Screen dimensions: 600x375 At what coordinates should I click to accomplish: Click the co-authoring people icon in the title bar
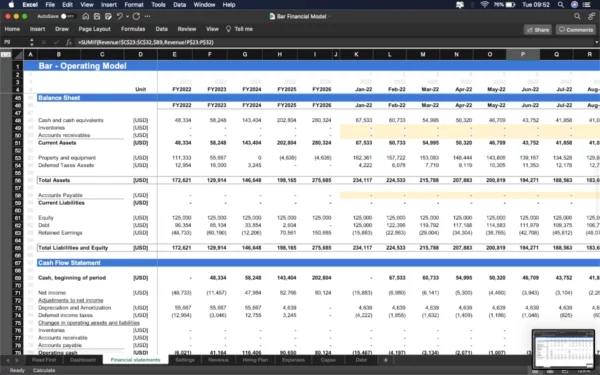pyautogui.click(x=592, y=16)
